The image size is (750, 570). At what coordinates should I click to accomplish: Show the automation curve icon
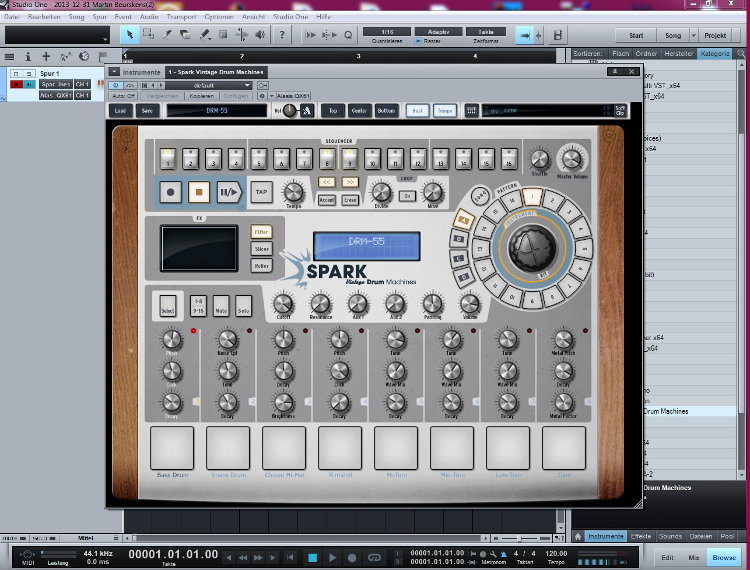tap(65, 56)
